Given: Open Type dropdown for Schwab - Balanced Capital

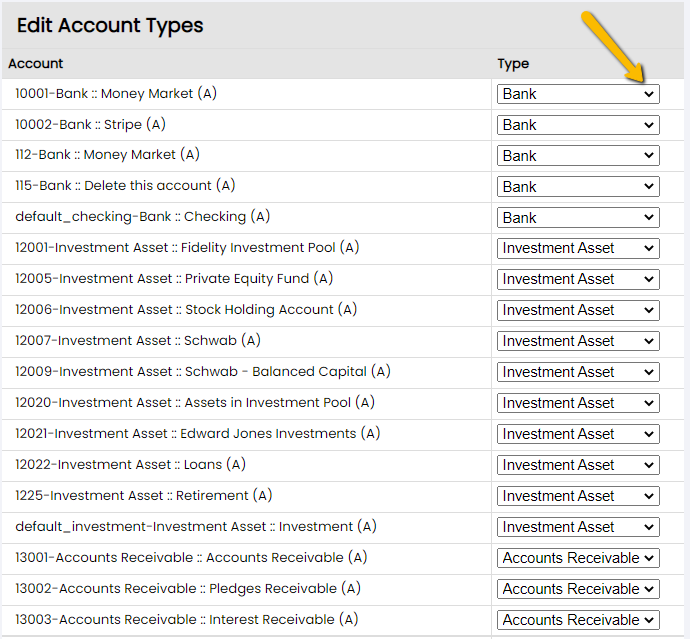Looking at the screenshot, I should 578,372.
